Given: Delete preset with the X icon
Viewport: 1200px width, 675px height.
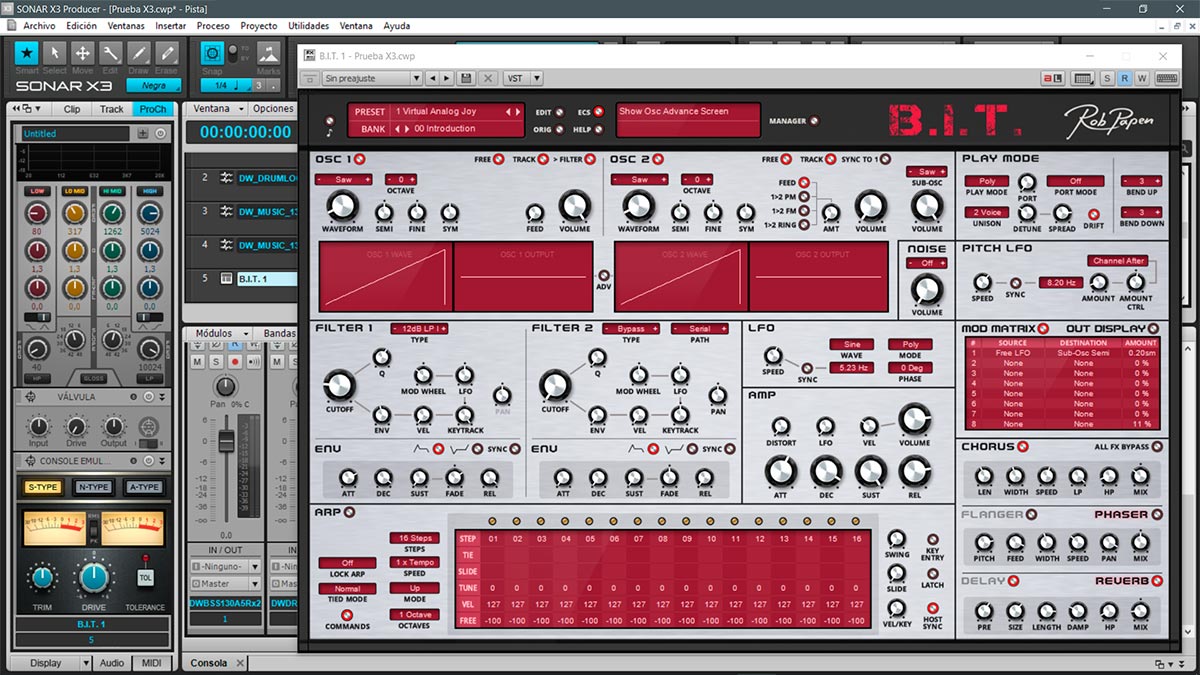Looking at the screenshot, I should click(x=488, y=78).
